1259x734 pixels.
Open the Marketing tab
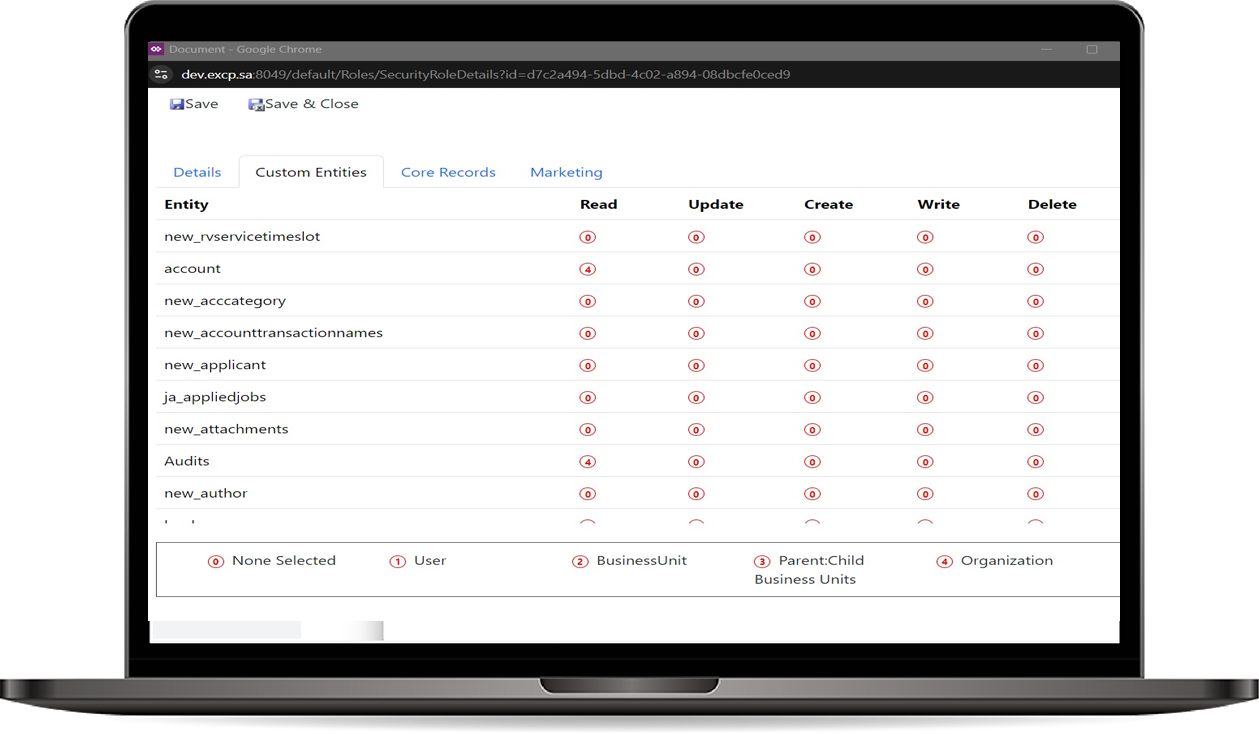pyautogui.click(x=566, y=172)
